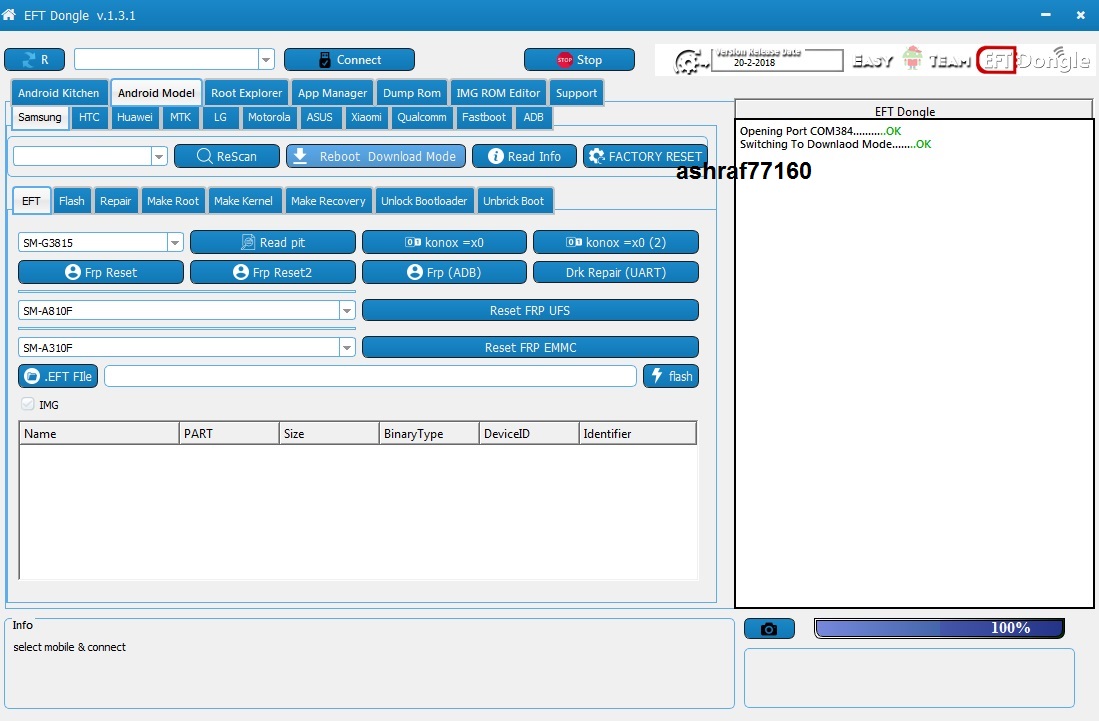Switch to the Make Kernel sub-tab
This screenshot has height=721, width=1099.
click(243, 200)
